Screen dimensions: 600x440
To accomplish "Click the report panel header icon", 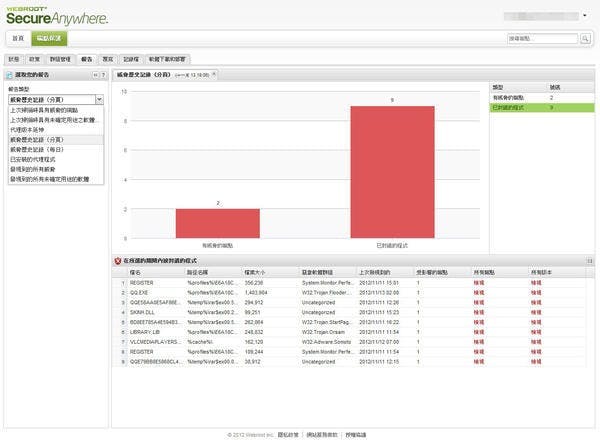I will tap(11, 75).
